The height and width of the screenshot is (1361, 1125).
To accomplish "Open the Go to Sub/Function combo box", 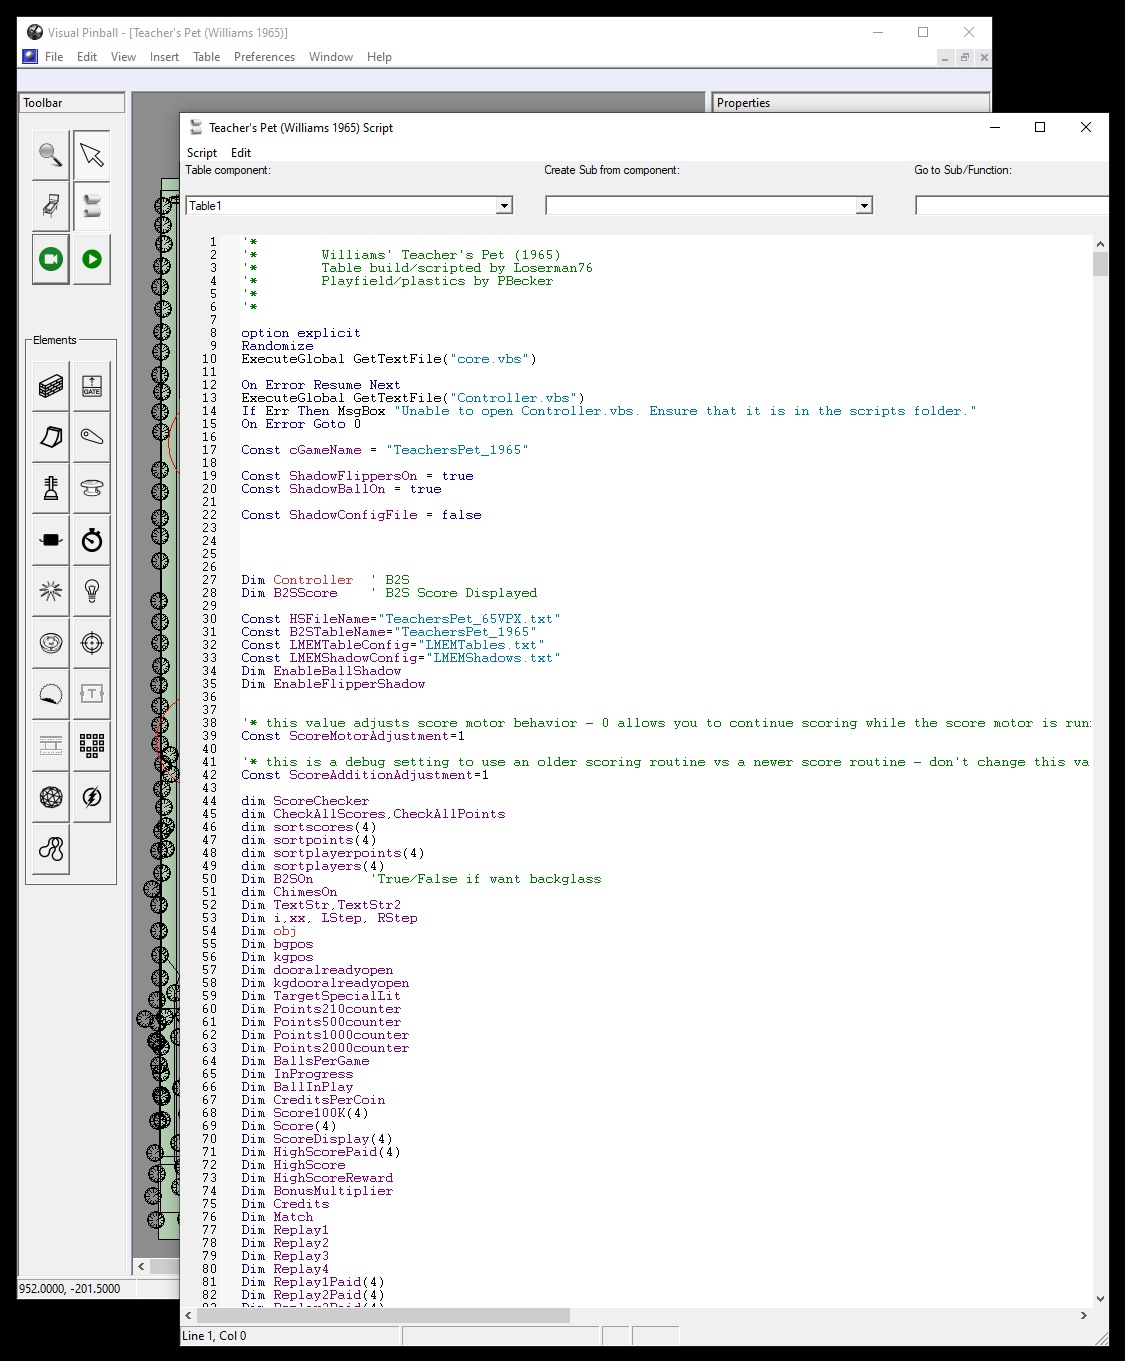I will click(1010, 206).
